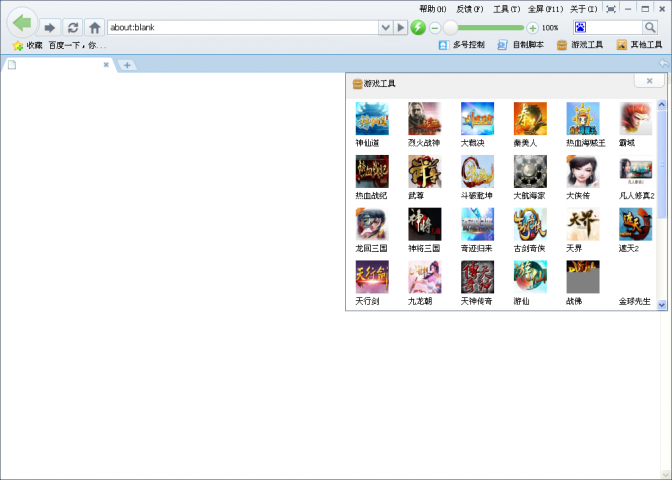Click 其他工具 toolbar button
This screenshot has height=480, width=672.
[639, 45]
